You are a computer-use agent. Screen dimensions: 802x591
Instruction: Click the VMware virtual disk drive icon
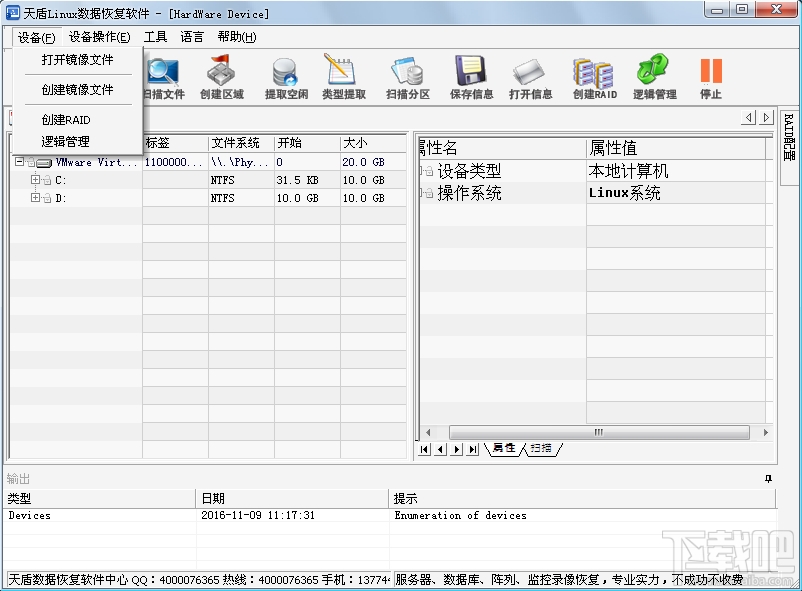[x=44, y=163]
